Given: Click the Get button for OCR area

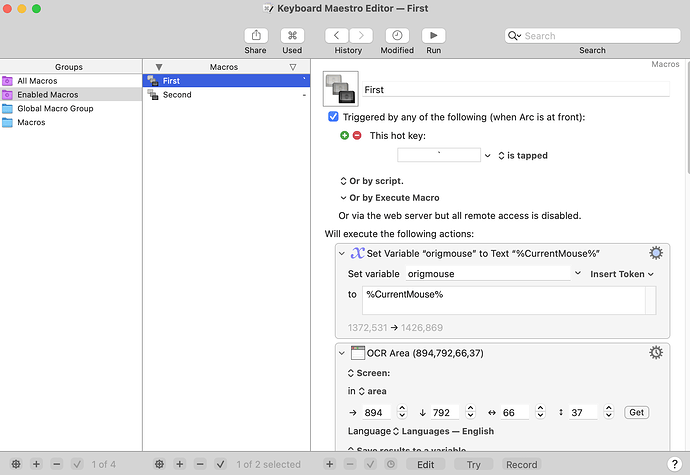Looking at the screenshot, I should (636, 412).
